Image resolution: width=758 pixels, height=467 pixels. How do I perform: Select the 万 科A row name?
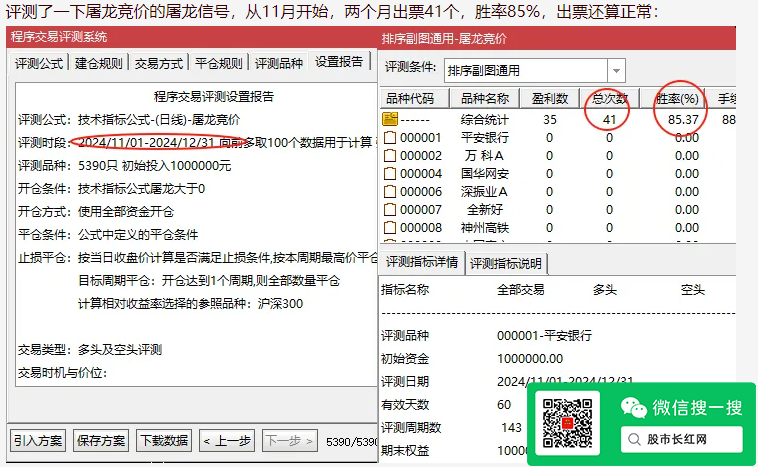click(485, 156)
